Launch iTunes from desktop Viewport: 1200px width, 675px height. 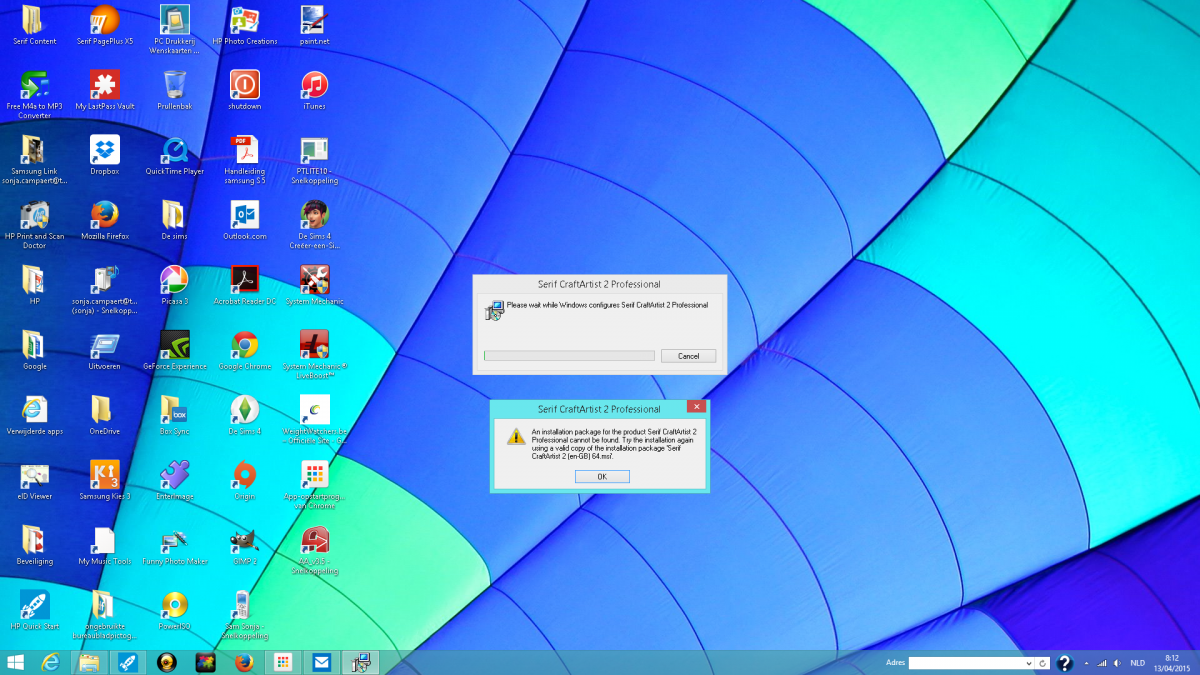(314, 91)
